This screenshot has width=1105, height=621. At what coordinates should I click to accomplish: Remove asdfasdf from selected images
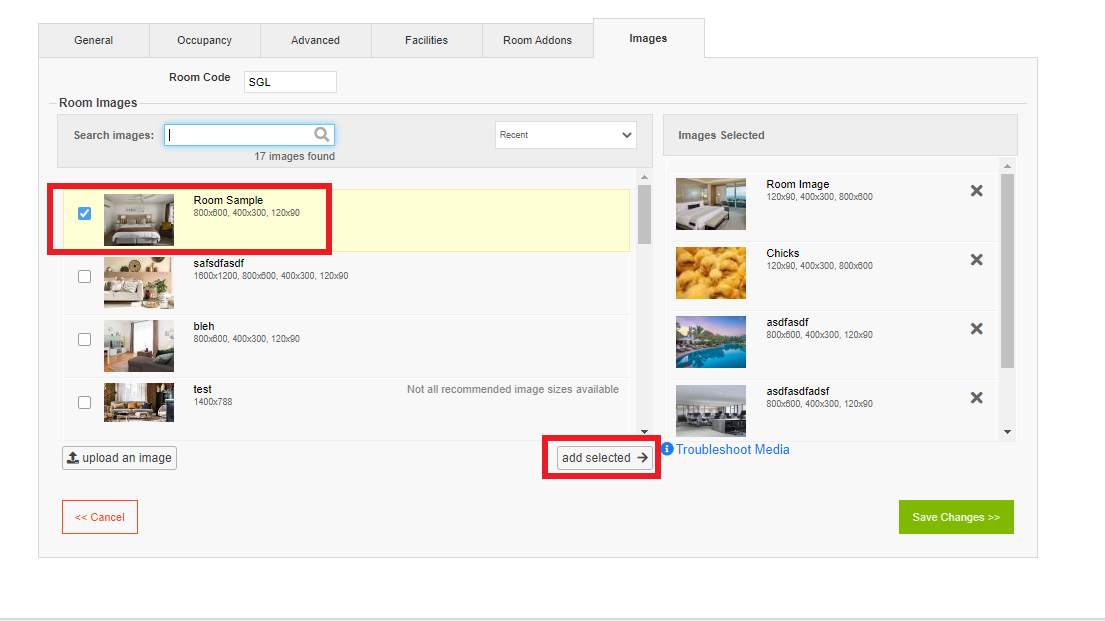(x=976, y=329)
